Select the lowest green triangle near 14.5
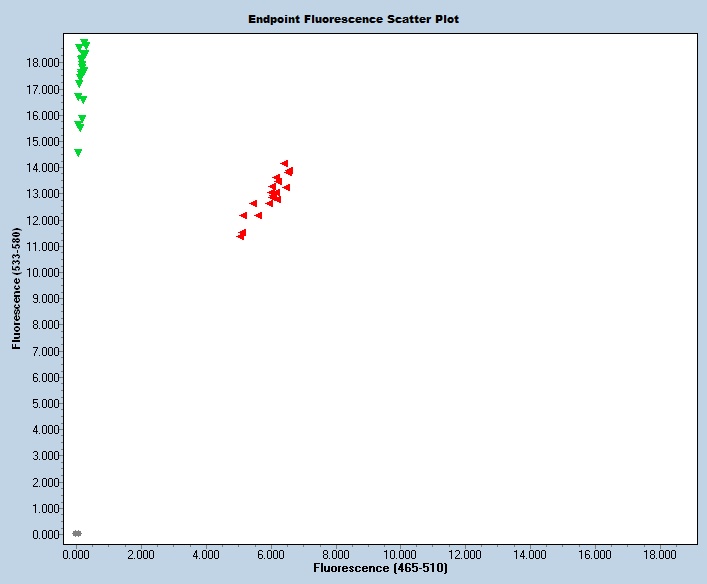 click(x=78, y=153)
